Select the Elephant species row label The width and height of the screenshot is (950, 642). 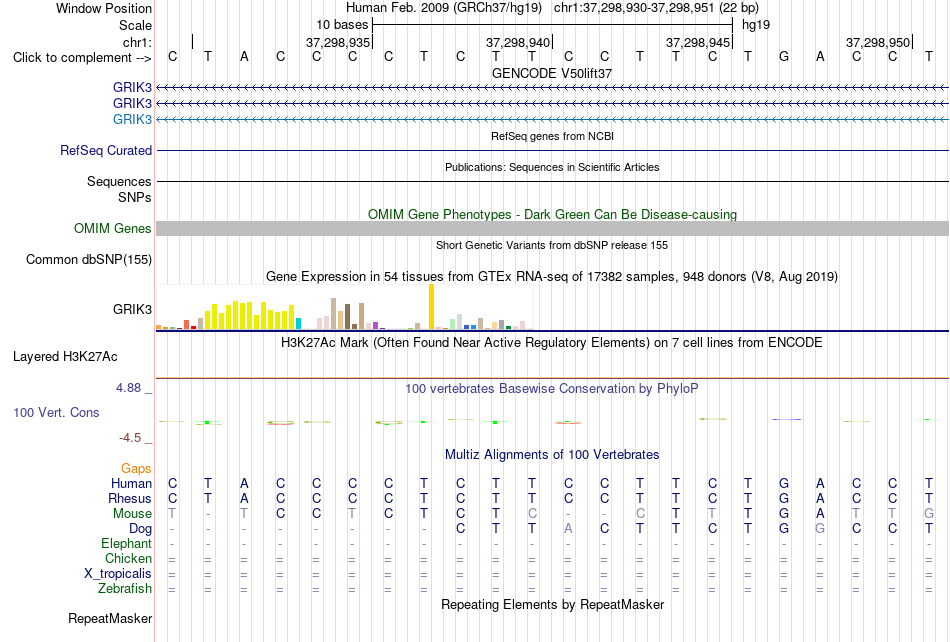[126, 543]
